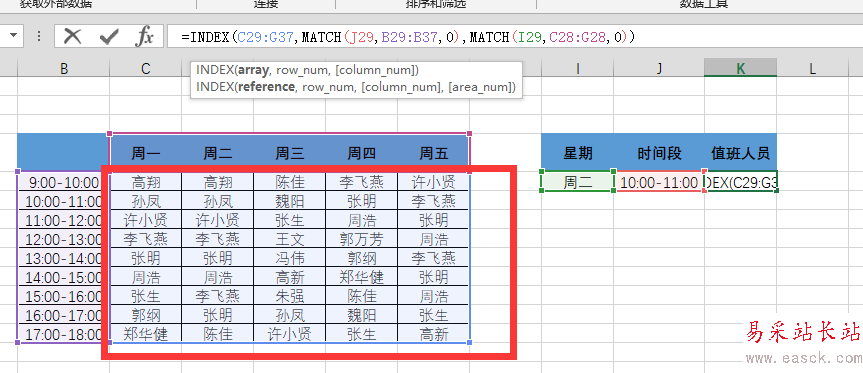Select the 13:00-14:00 time cell
863x373 pixels.
click(64, 258)
